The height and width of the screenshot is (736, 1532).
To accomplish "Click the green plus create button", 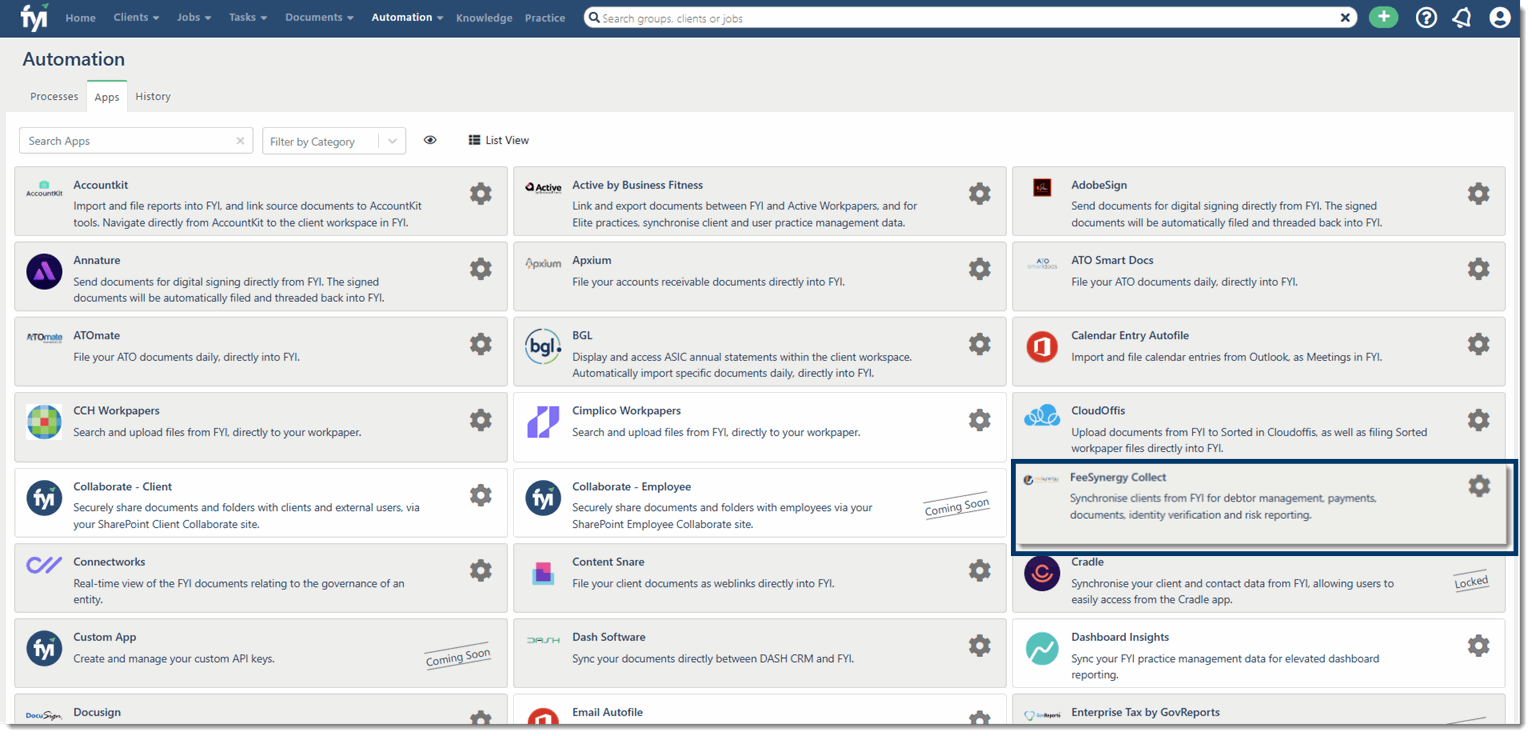I will click(1384, 17).
